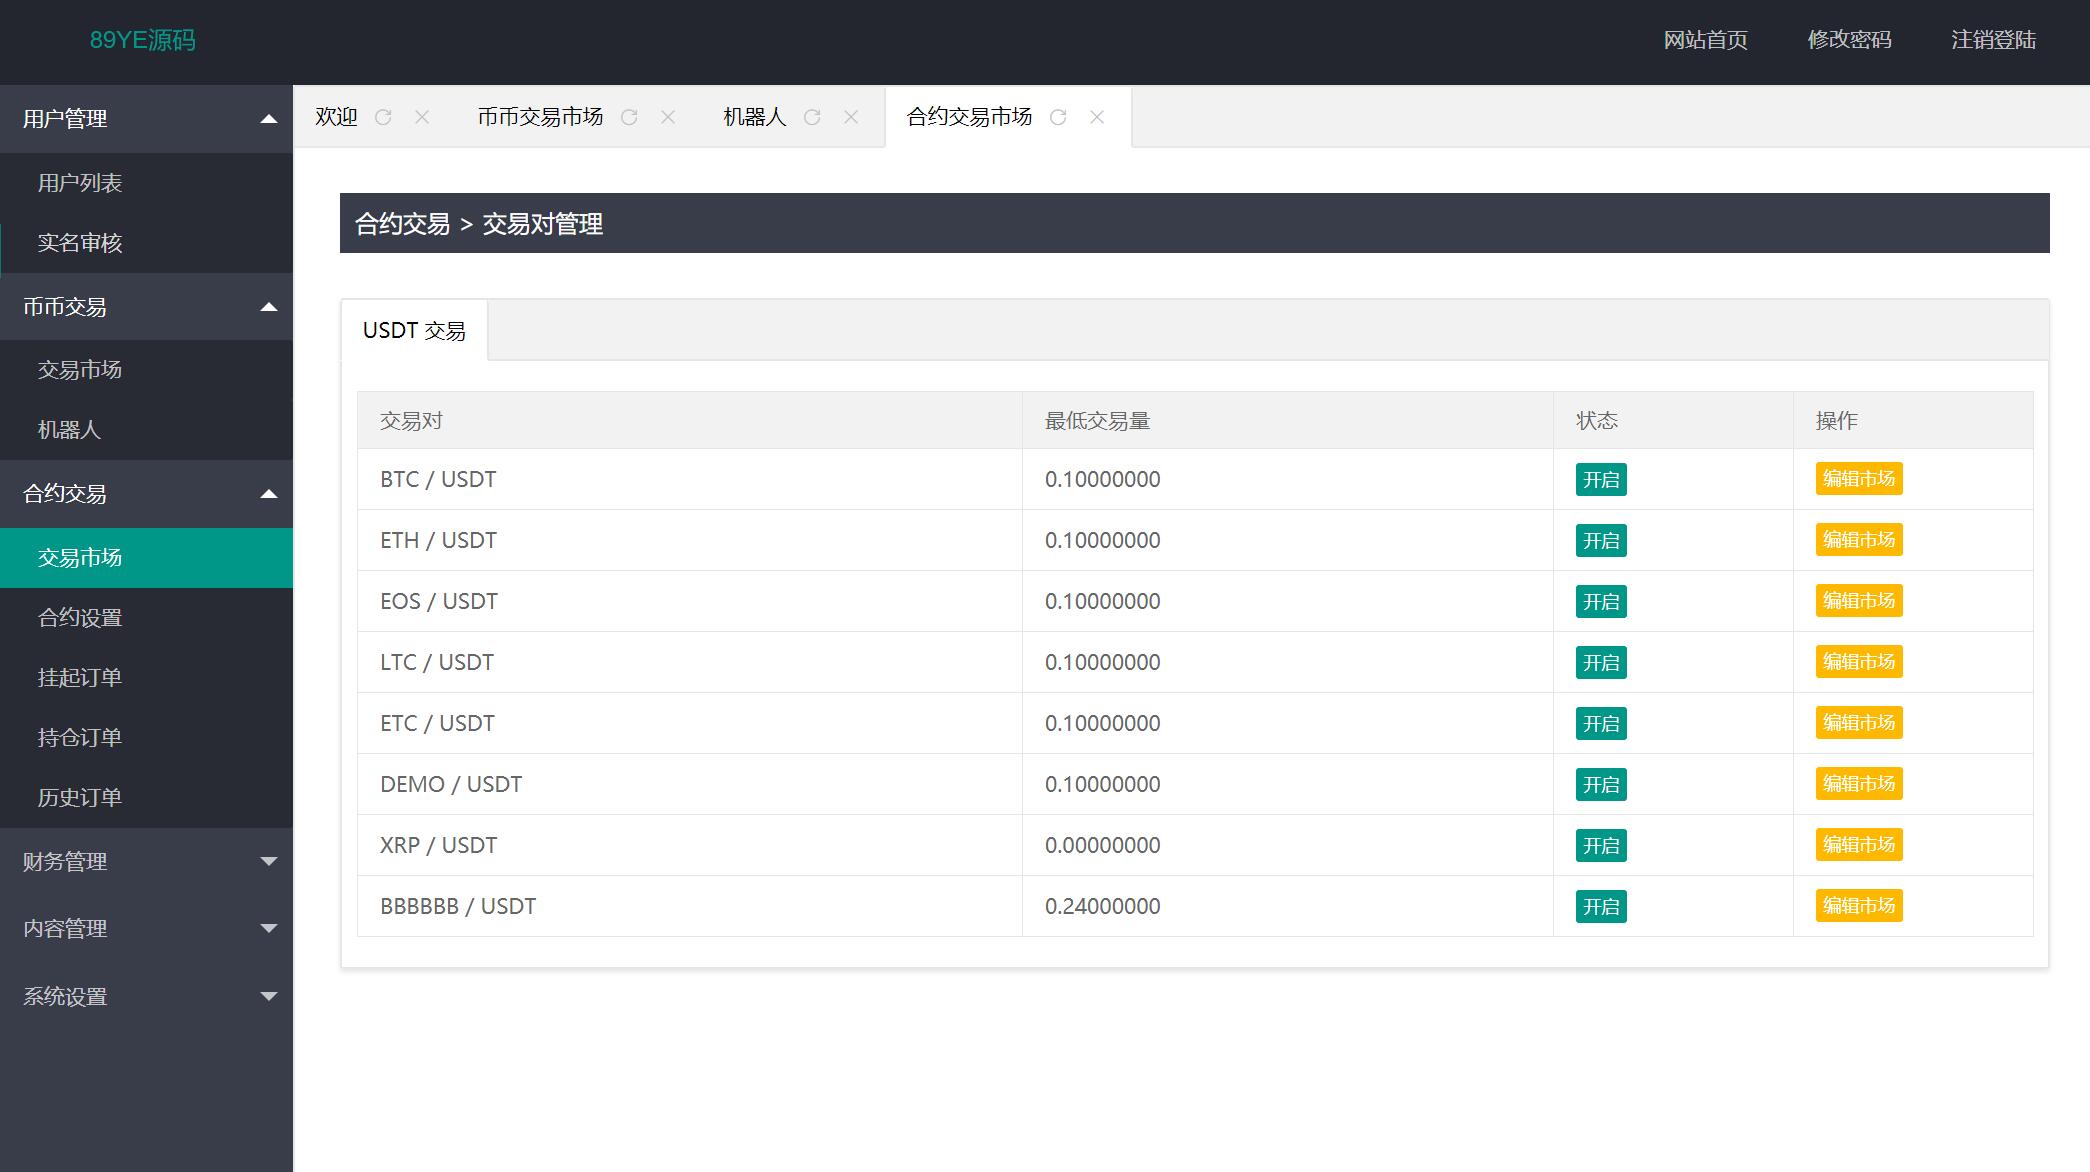Click 注销登陆 to log out
This screenshot has height=1172, width=2090.
[x=1993, y=40]
